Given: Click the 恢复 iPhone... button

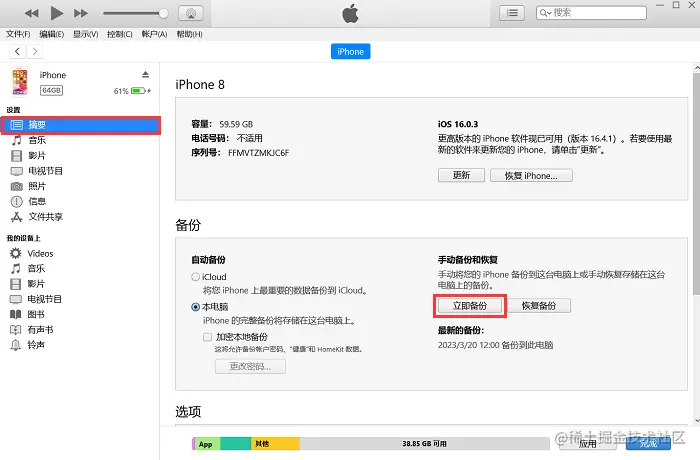Looking at the screenshot, I should [x=531, y=175].
